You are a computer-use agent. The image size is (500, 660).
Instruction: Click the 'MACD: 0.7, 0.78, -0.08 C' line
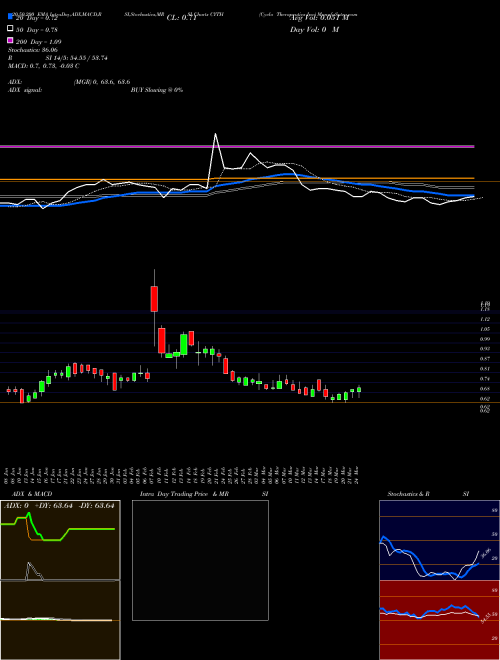pos(44,66)
